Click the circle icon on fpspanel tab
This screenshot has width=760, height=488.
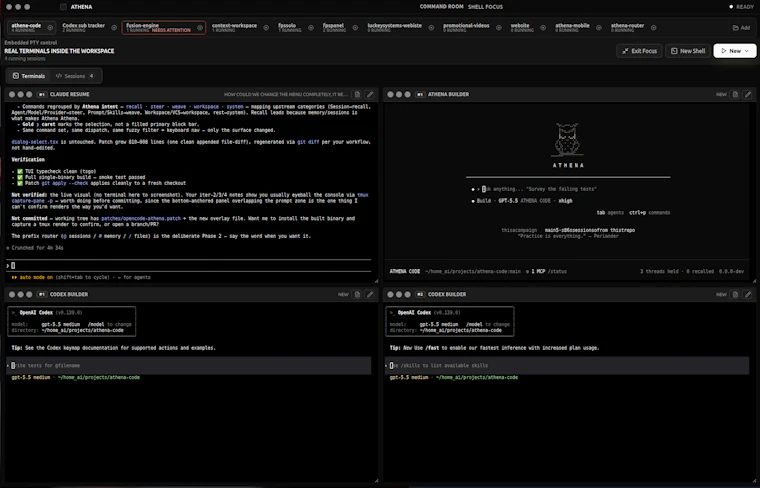pyautogui.click(x=355, y=28)
